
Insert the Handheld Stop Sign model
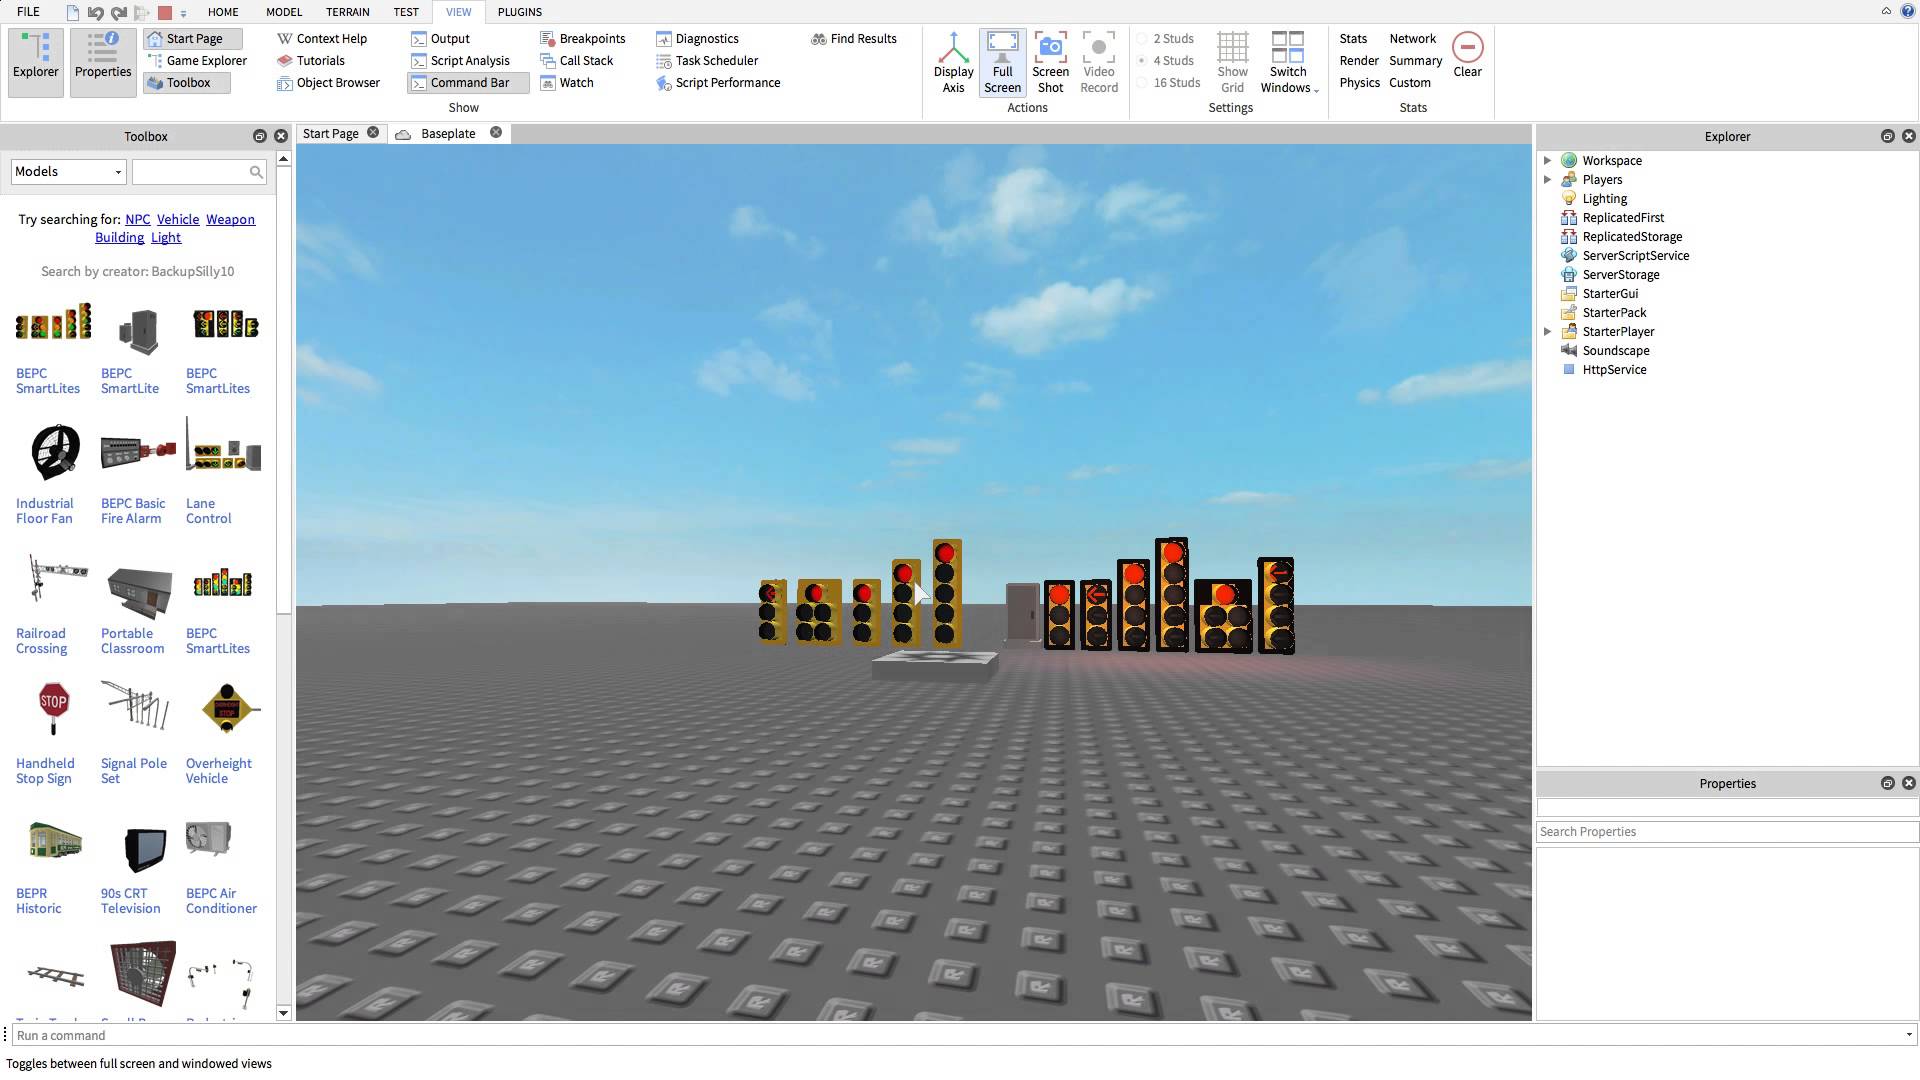tap(53, 732)
